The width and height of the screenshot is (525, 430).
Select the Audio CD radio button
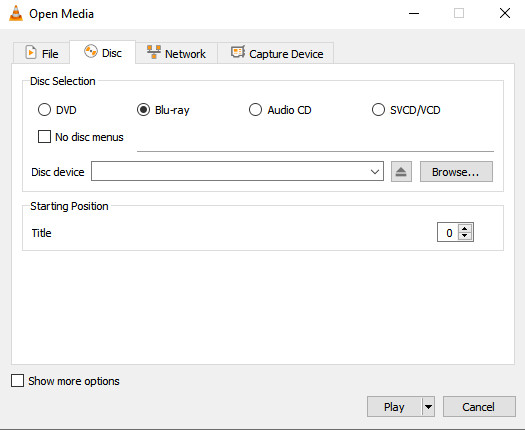(255, 110)
